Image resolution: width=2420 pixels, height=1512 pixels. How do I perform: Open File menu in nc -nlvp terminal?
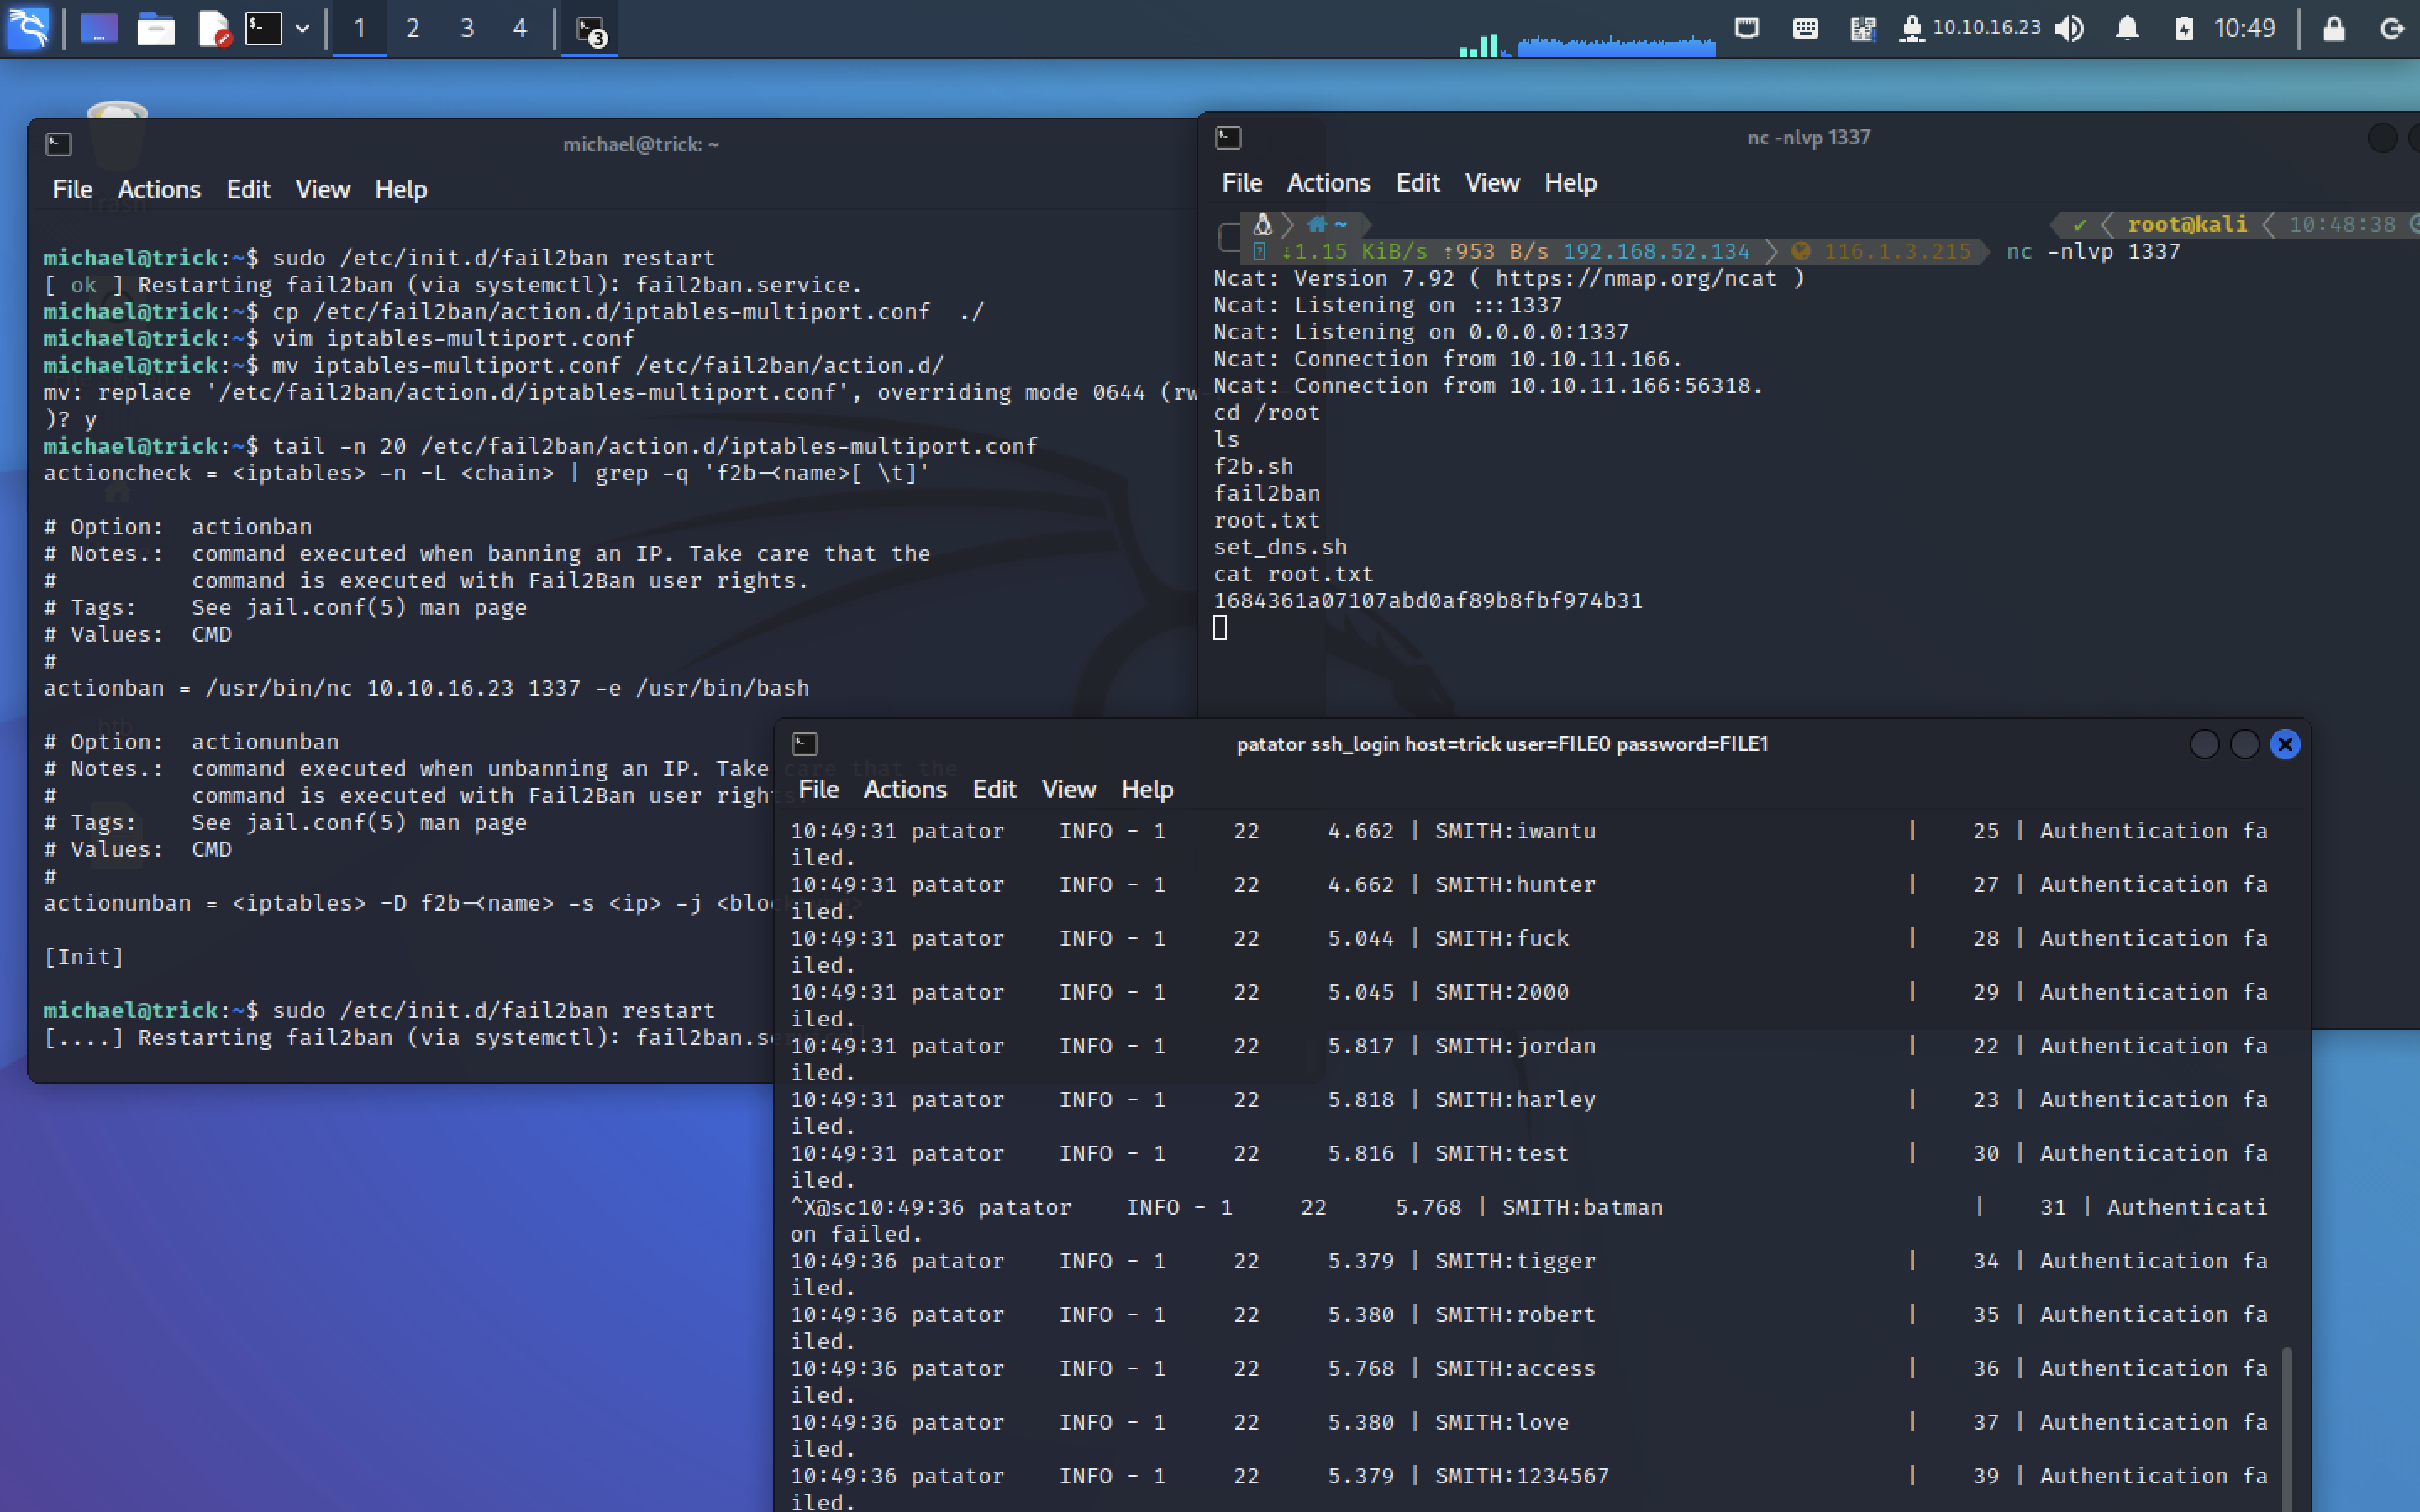(x=1242, y=183)
